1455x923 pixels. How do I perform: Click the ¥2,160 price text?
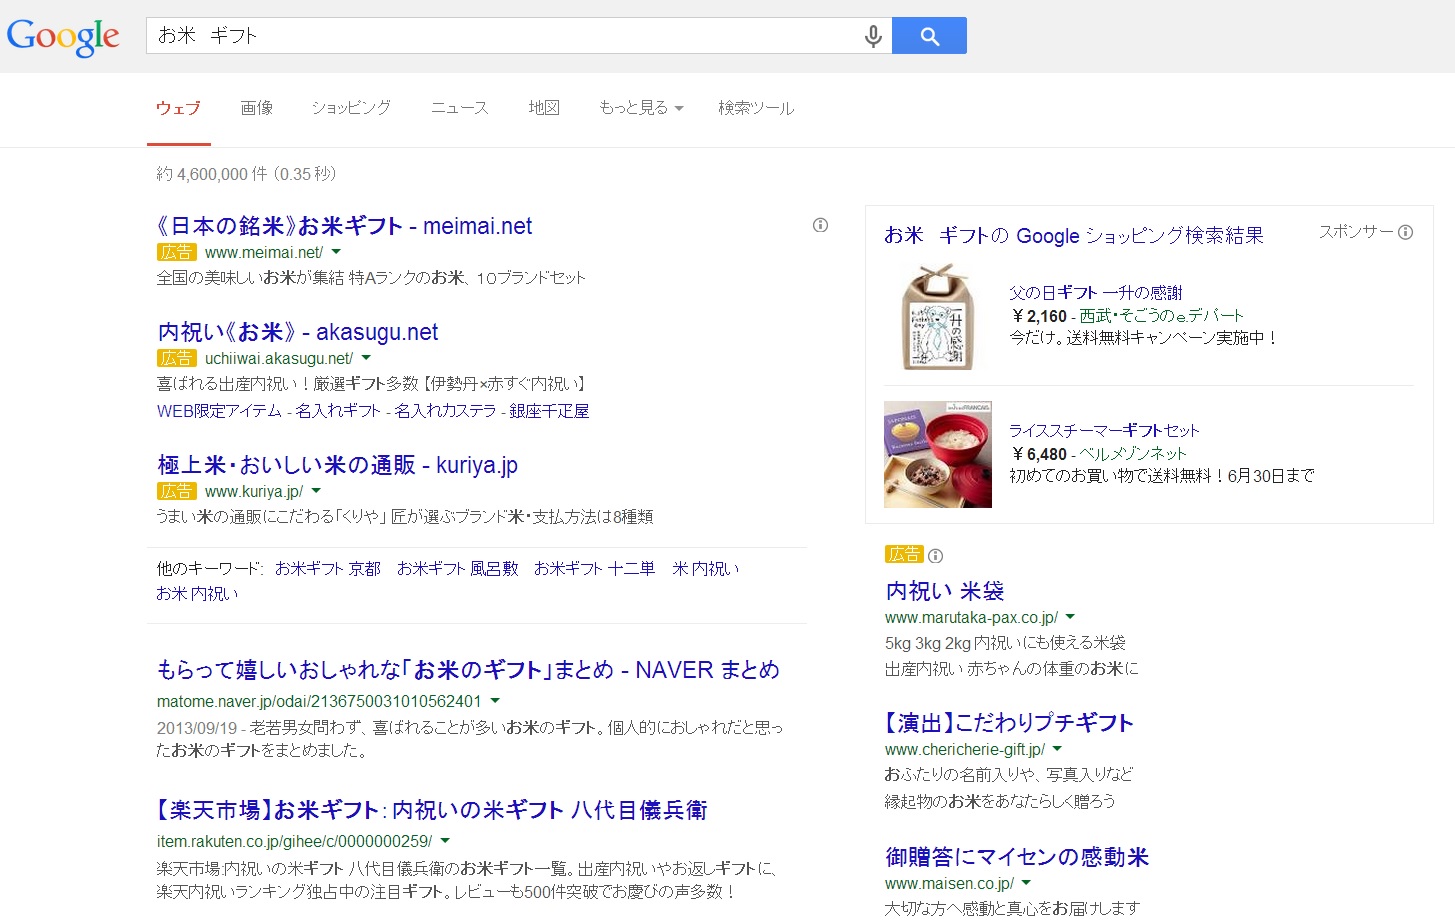1039,316
